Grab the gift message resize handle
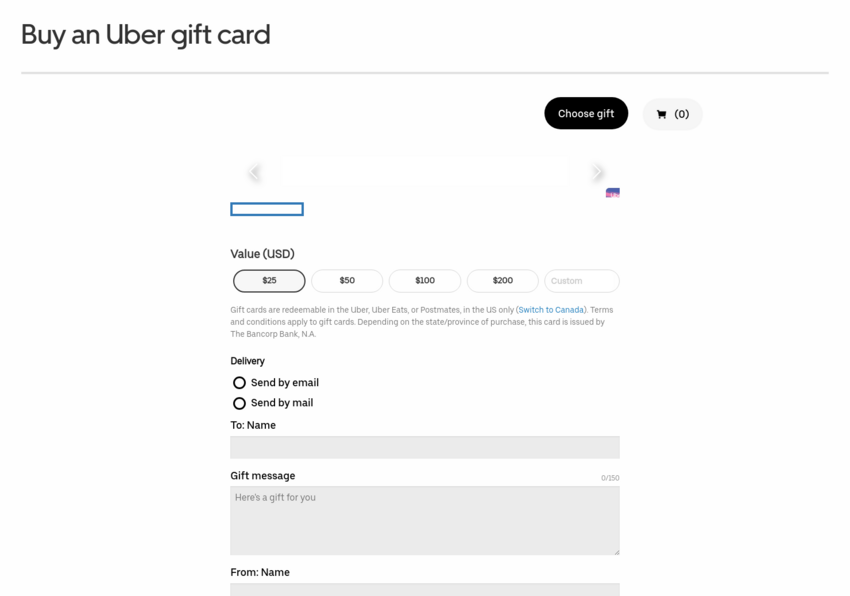850x596 pixels. coord(616,552)
